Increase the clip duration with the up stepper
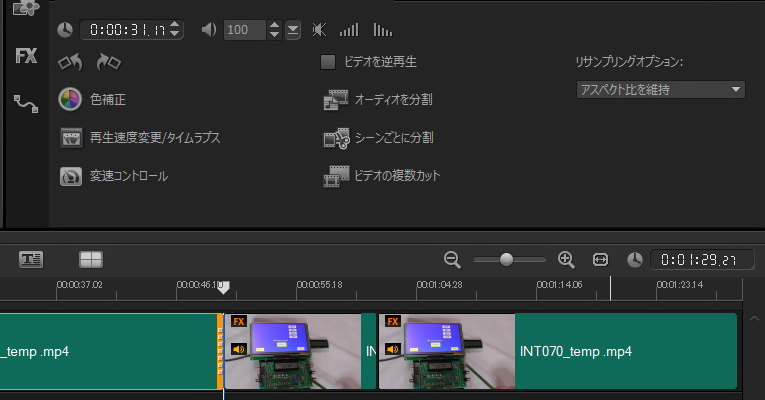This screenshot has height=400, width=765. tap(176, 25)
